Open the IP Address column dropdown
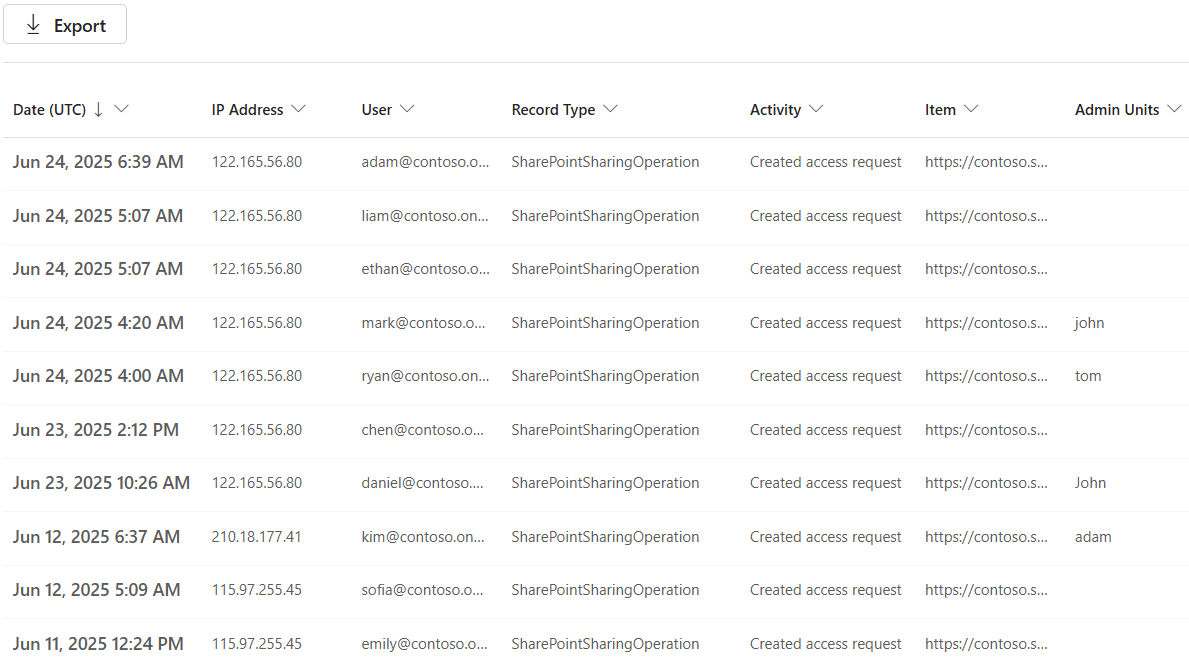The image size is (1189, 660). point(299,109)
